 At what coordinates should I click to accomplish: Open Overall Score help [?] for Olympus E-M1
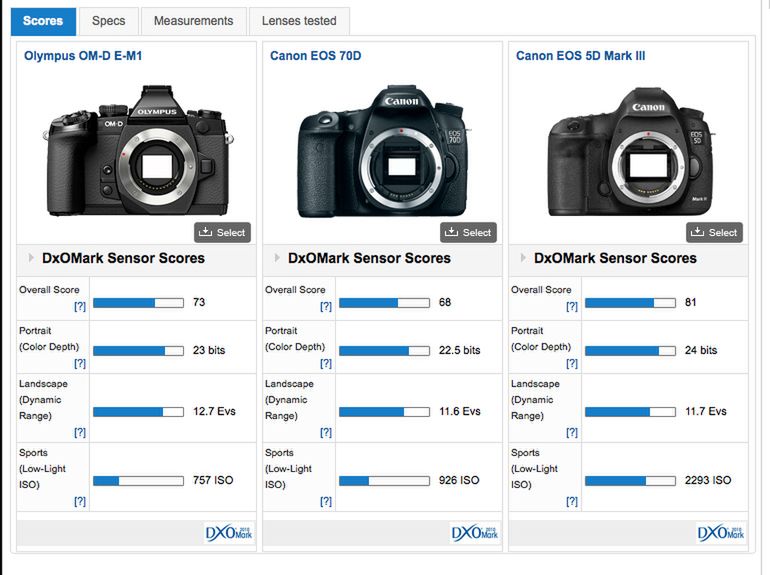click(x=80, y=306)
